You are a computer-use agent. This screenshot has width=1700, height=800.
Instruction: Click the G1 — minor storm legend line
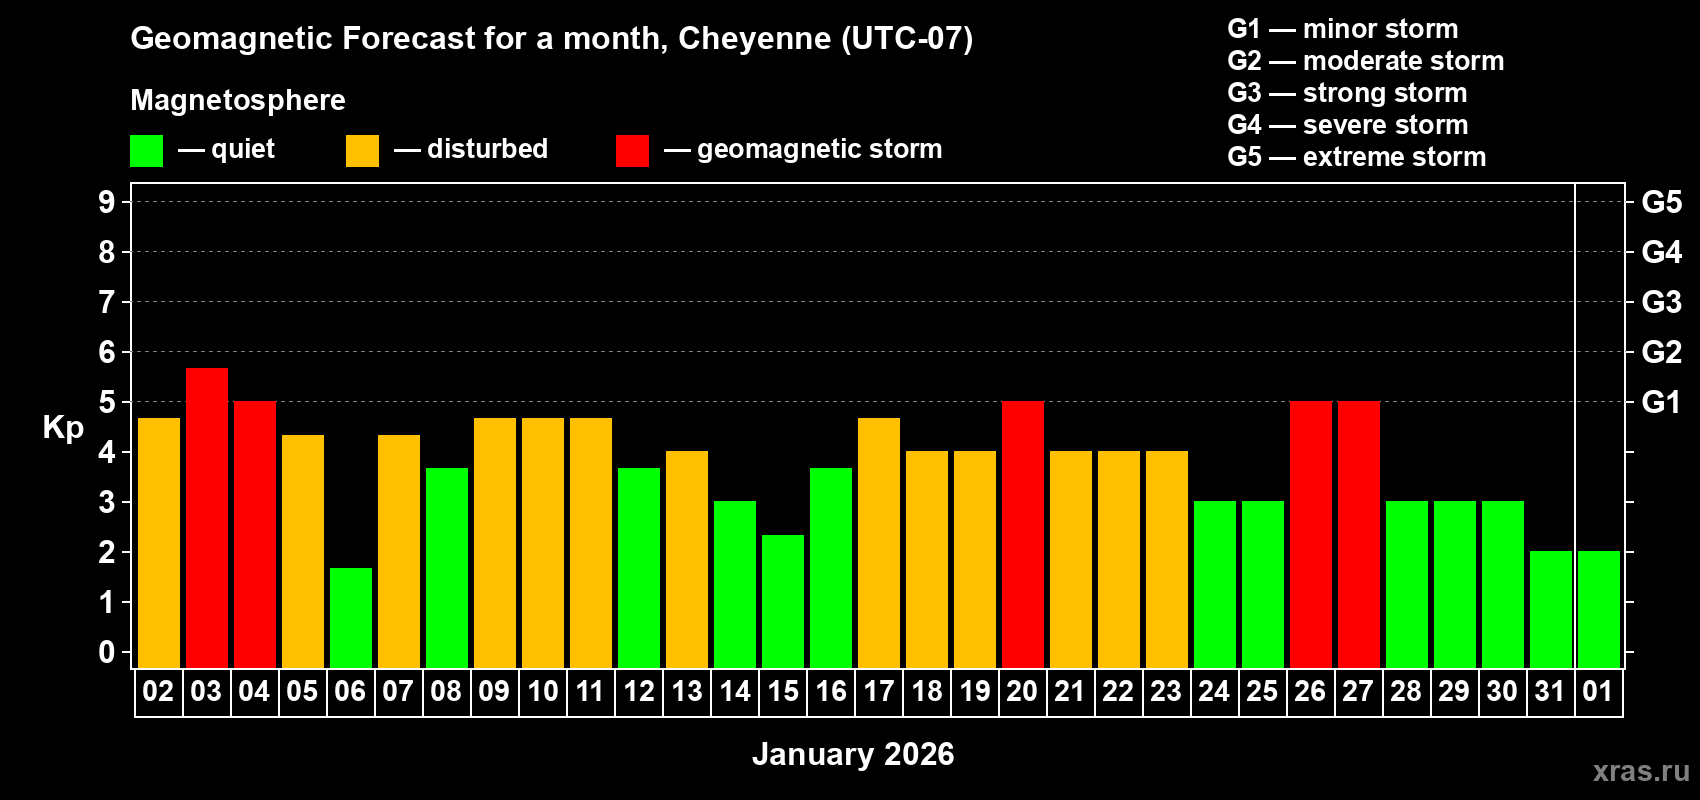point(1343,29)
